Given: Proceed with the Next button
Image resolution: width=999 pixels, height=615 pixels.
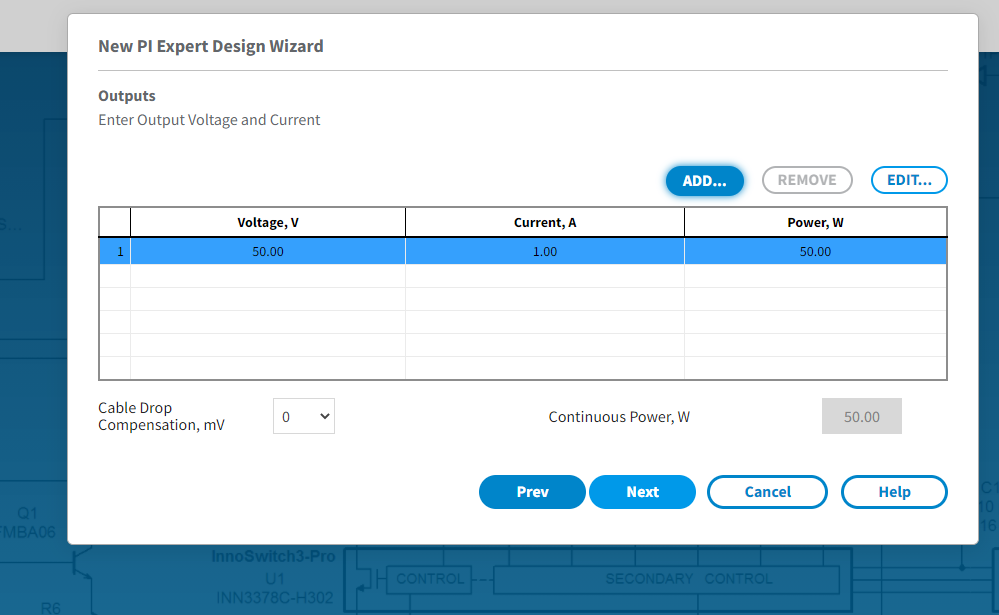Looking at the screenshot, I should (642, 492).
